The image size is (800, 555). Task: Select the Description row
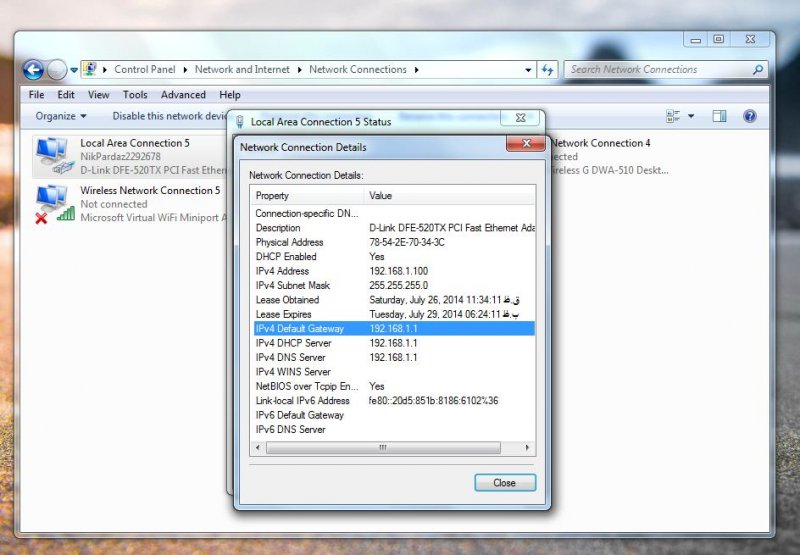[x=394, y=228]
